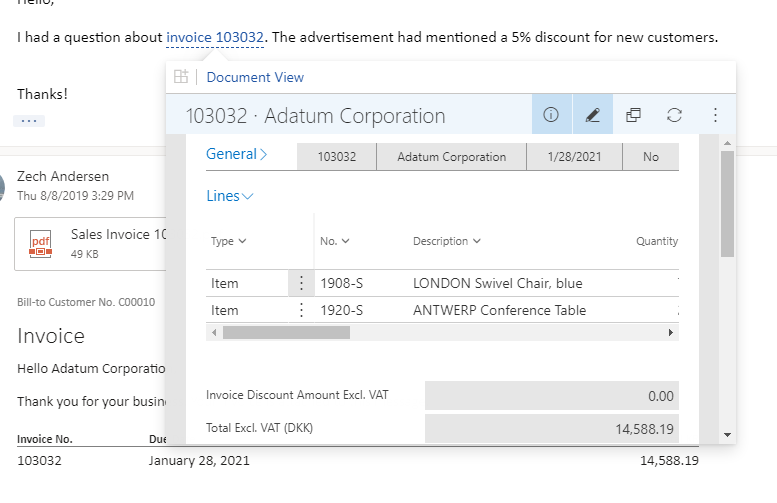
Task: Open the Description column dropdown
Action: click(x=447, y=241)
